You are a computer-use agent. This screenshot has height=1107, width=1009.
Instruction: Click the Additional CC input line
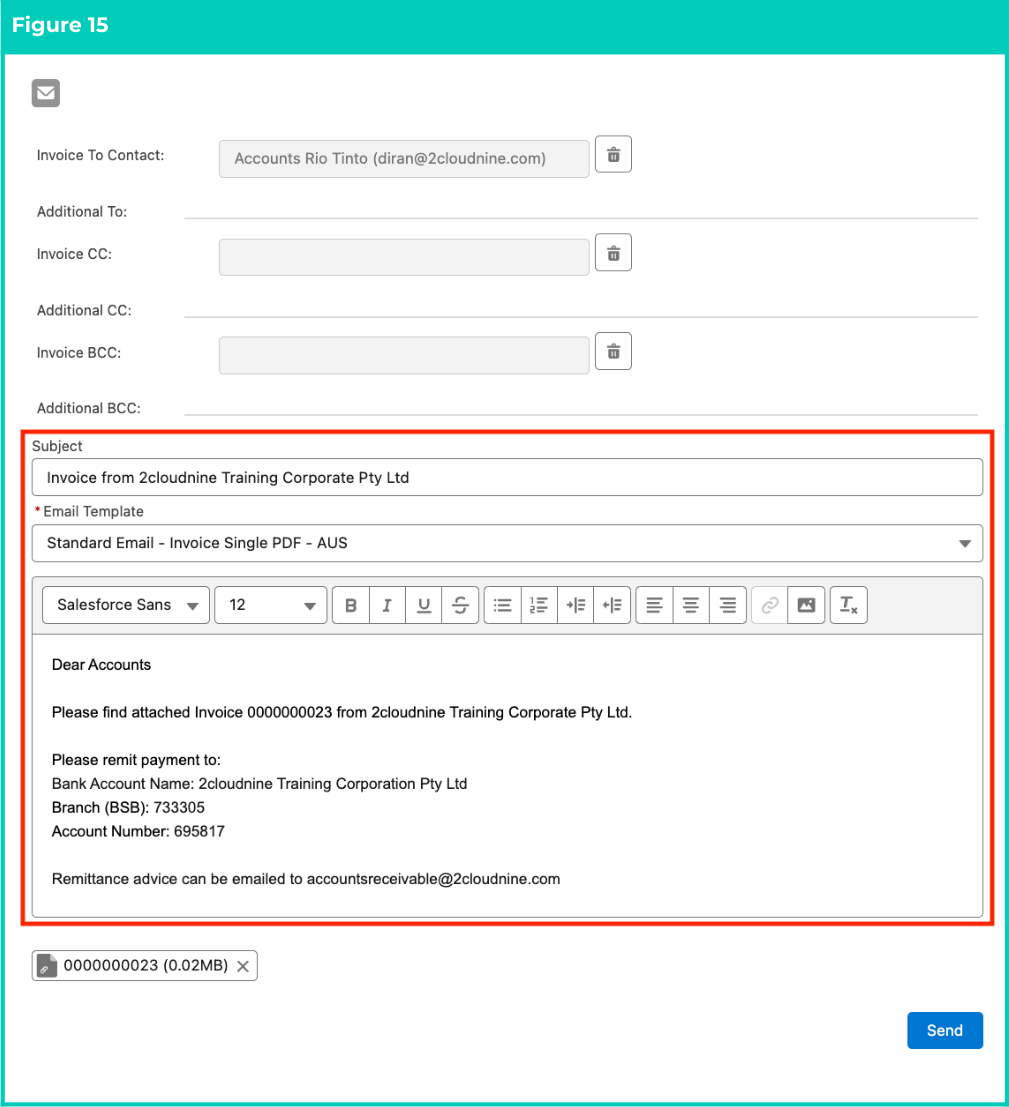click(x=580, y=309)
